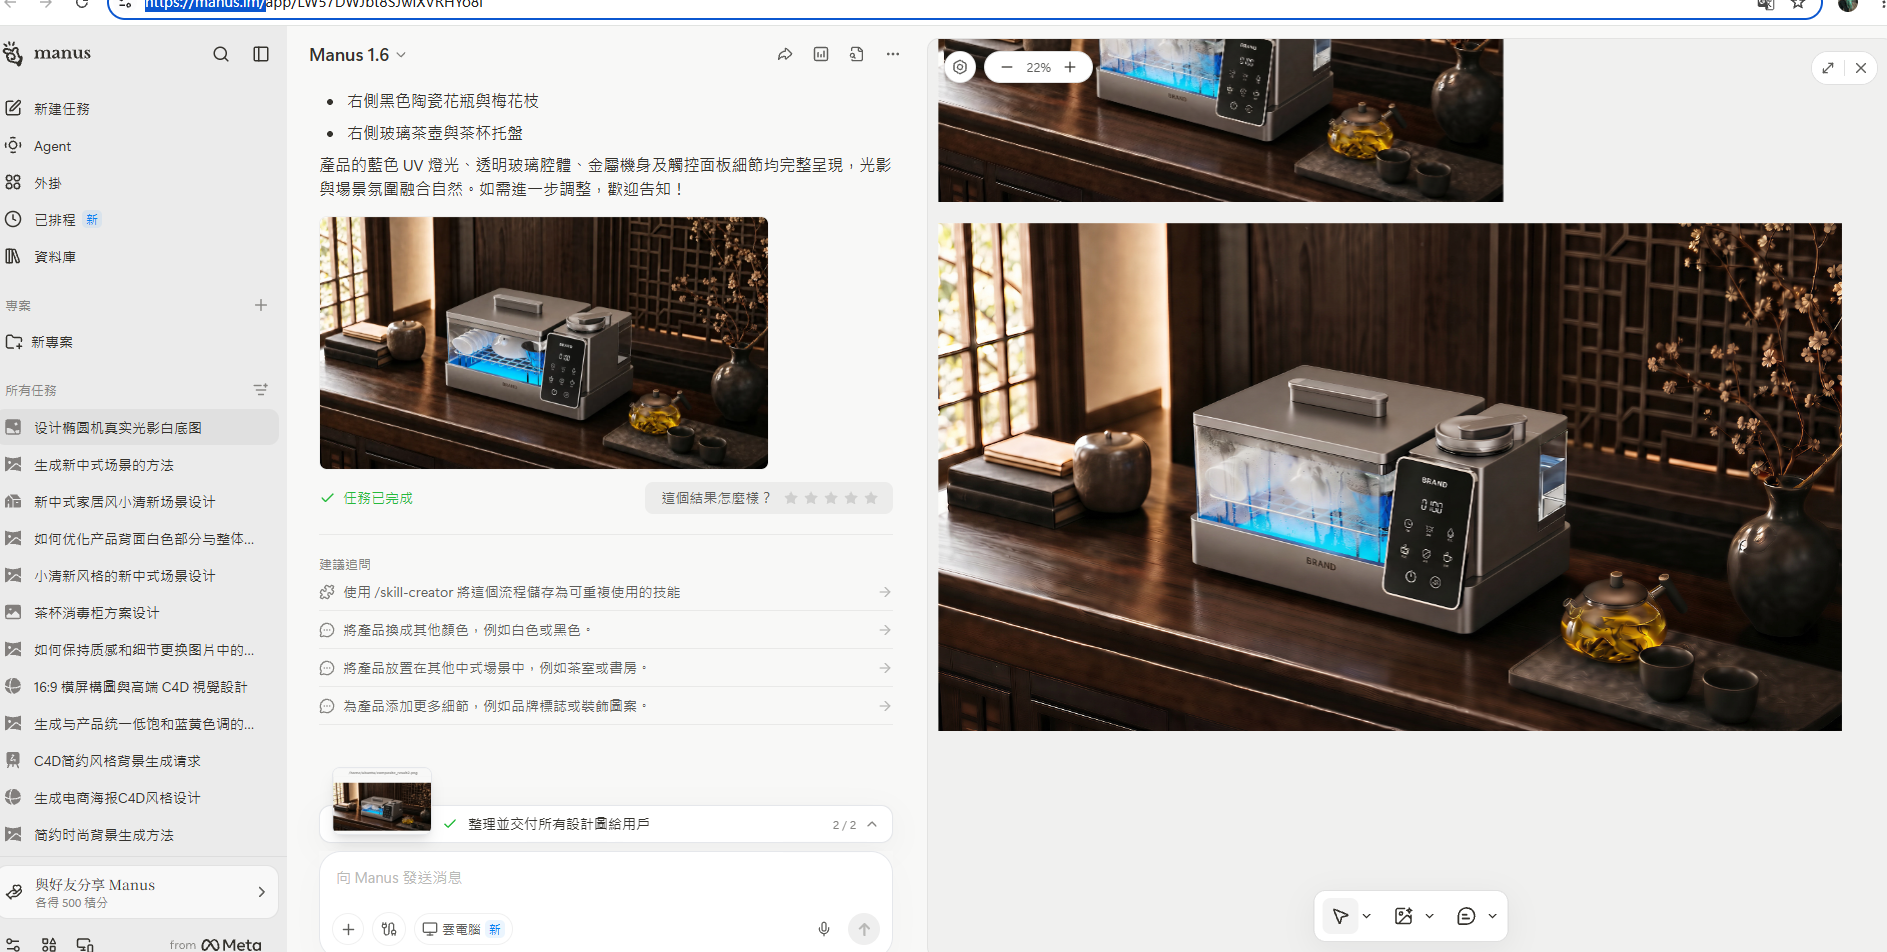Viewport: 1887px width, 952px height.
Task: Open task 生成新中式场景的方法
Action: tap(140, 465)
